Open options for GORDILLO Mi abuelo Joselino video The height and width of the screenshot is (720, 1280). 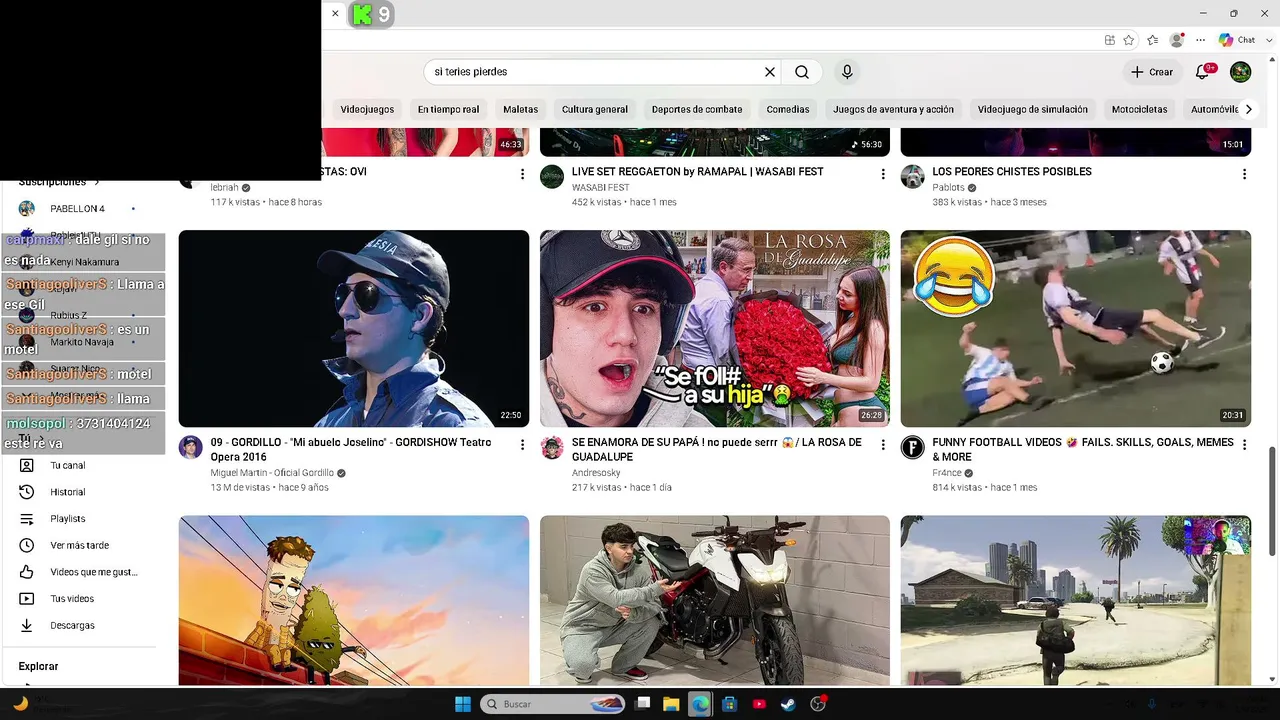click(522, 444)
